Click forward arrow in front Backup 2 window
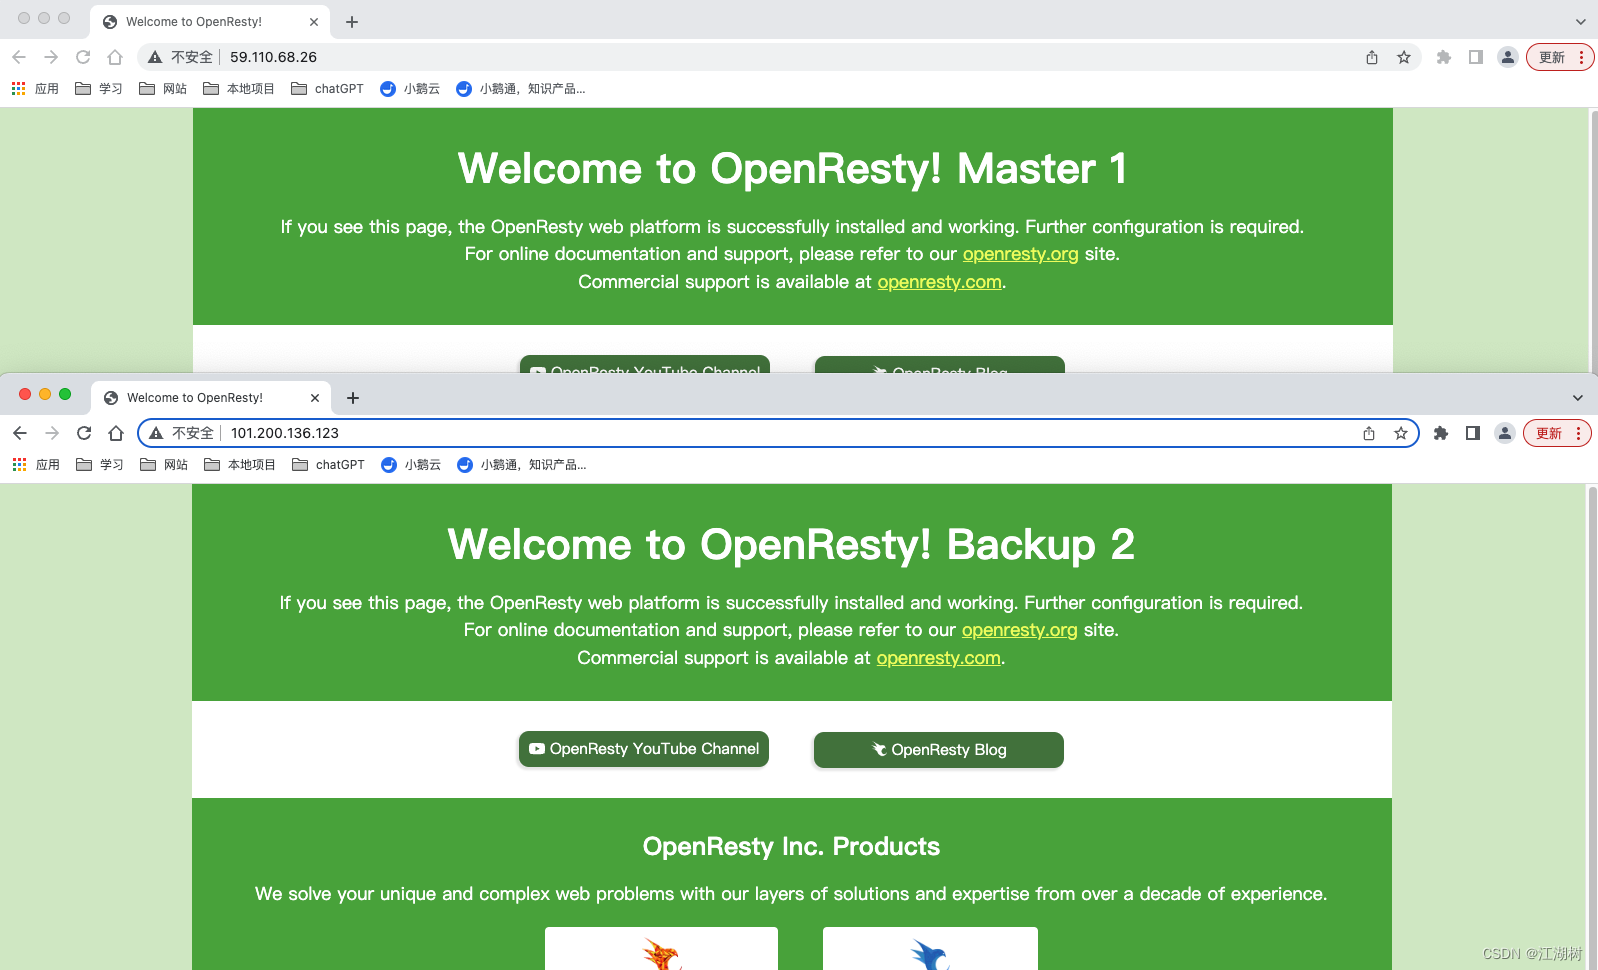This screenshot has height=970, width=1598. 52,433
